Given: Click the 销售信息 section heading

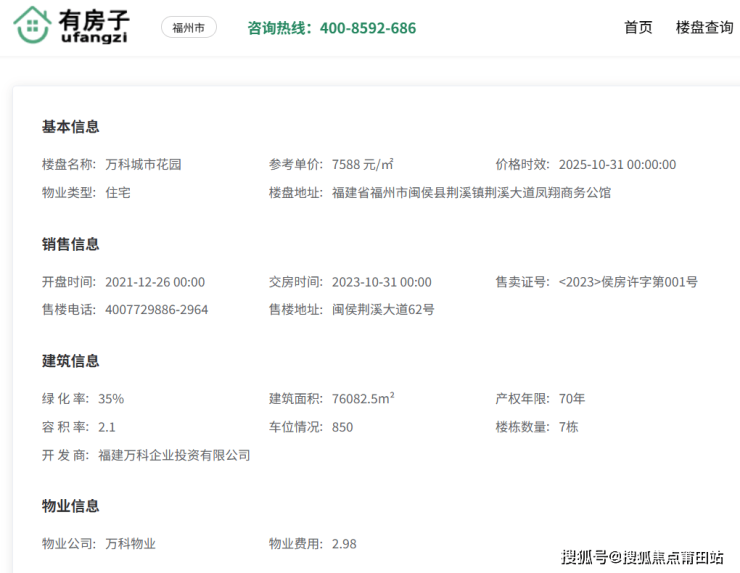Looking at the screenshot, I should pos(70,244).
